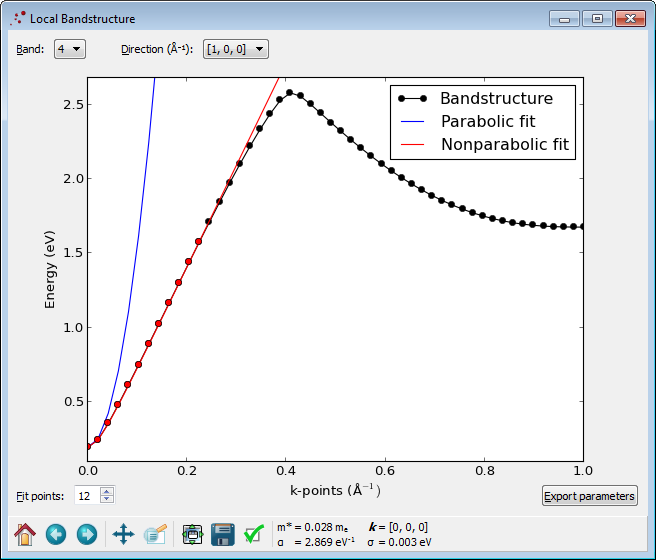
Task: Click the Local Bandstructure title text
Action: (82, 19)
